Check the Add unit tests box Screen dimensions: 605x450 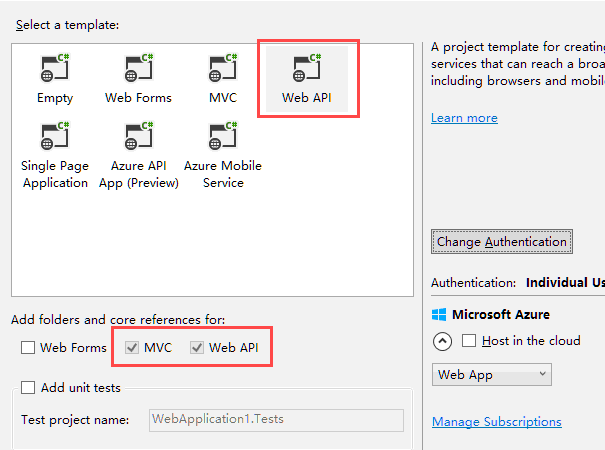[x=28, y=387]
